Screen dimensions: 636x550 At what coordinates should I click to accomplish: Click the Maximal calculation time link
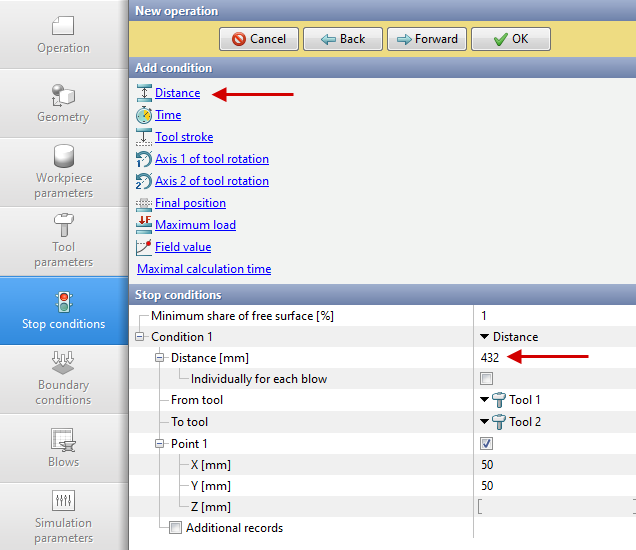click(x=204, y=269)
